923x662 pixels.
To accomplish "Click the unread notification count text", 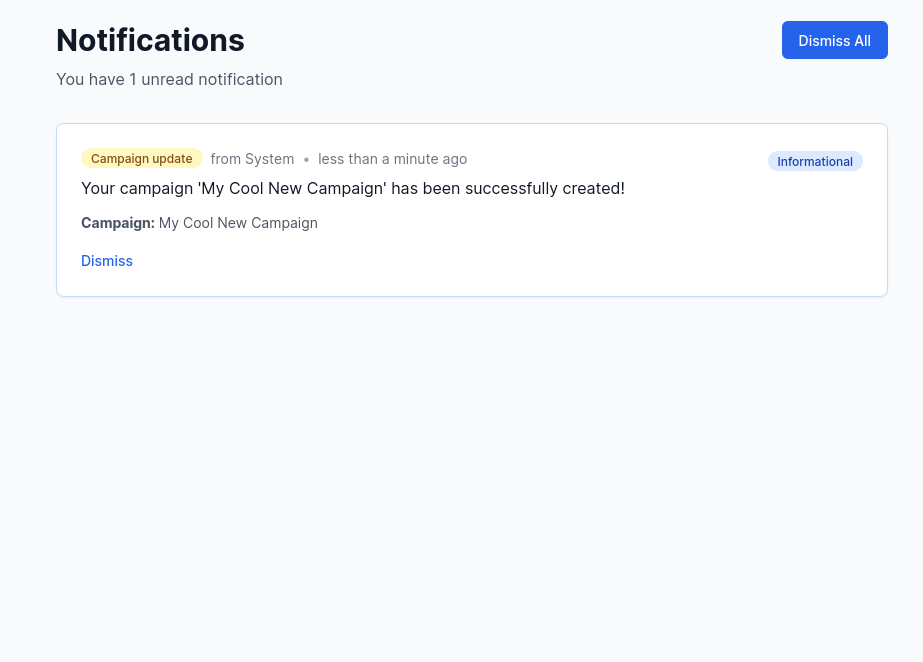I will pos(169,79).
